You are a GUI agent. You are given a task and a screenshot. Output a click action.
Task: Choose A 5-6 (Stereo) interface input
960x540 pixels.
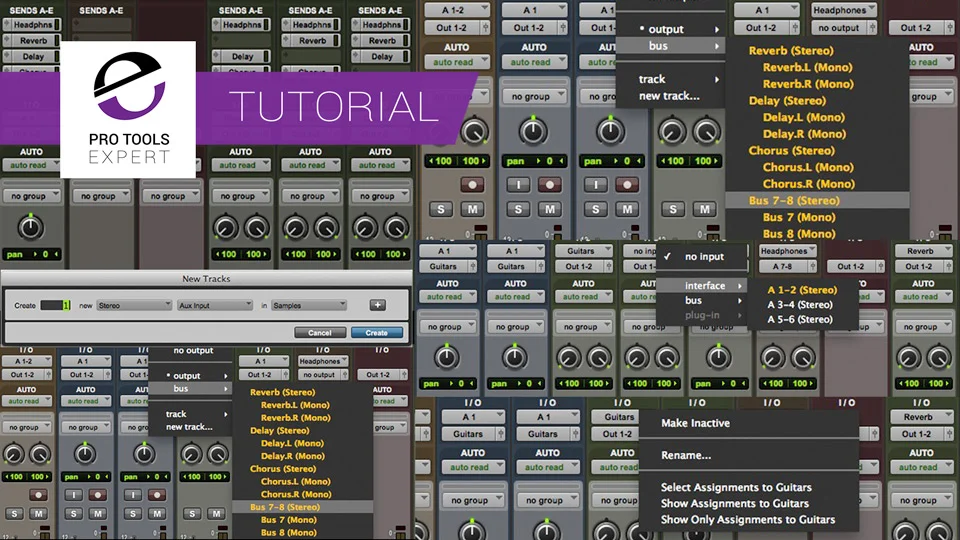tap(800, 320)
